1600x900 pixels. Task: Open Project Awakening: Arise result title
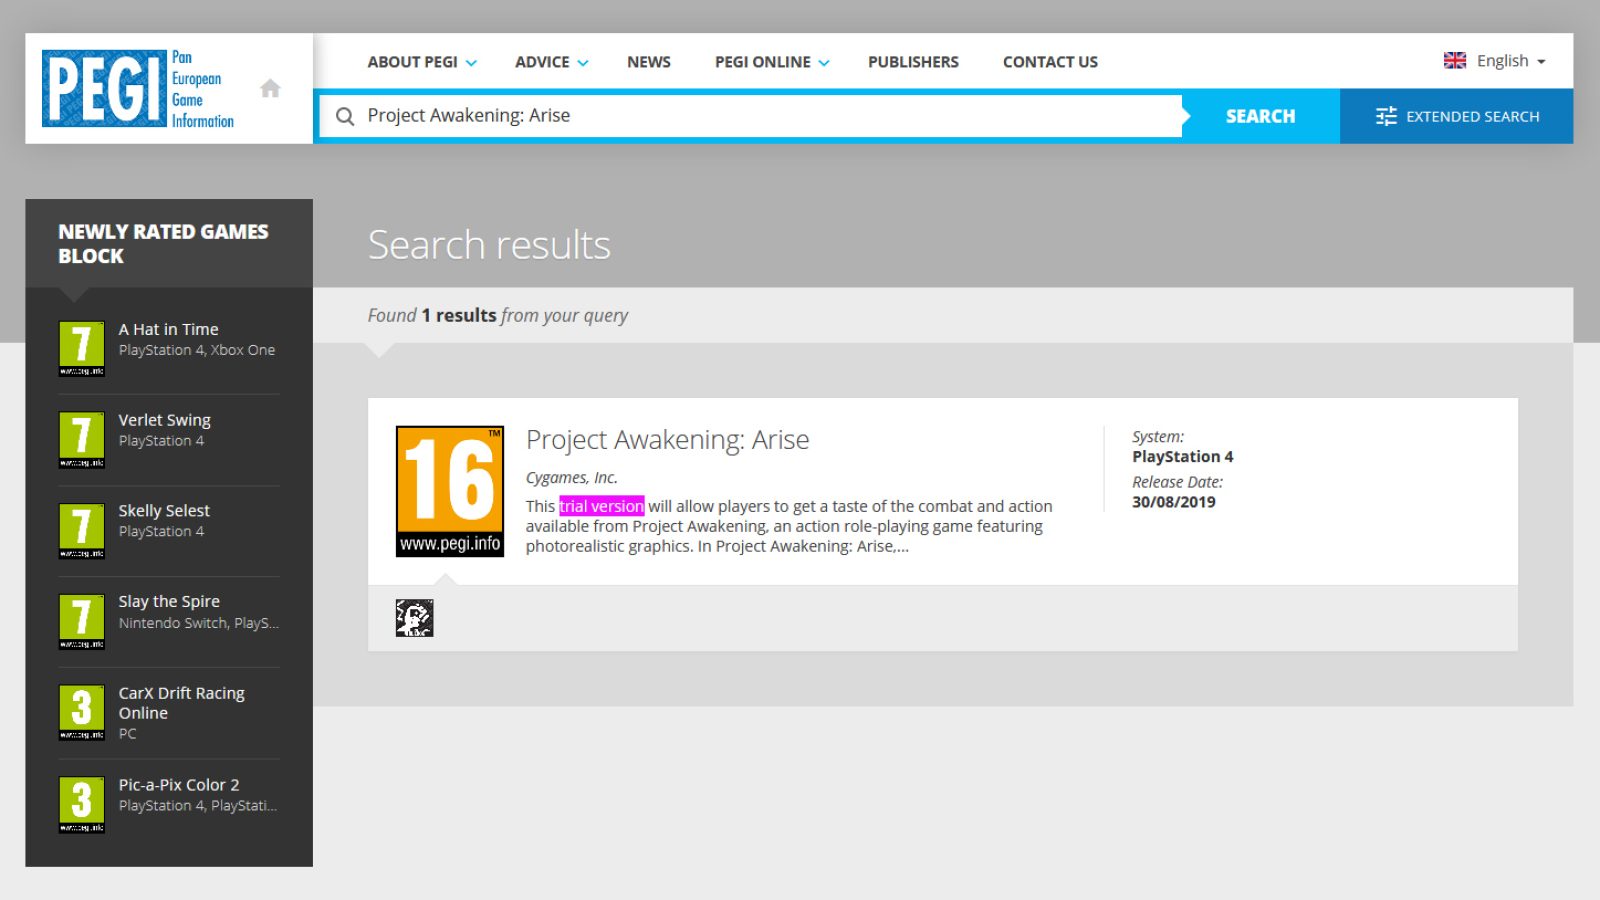pos(668,440)
